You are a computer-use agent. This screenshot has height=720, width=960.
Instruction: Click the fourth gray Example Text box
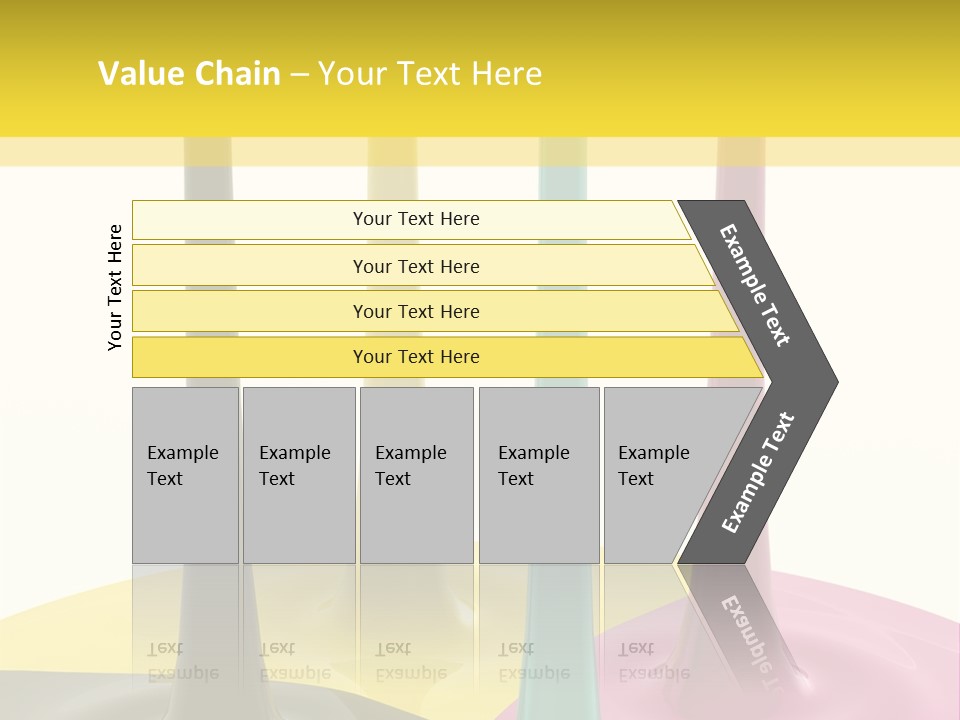pyautogui.click(x=538, y=475)
